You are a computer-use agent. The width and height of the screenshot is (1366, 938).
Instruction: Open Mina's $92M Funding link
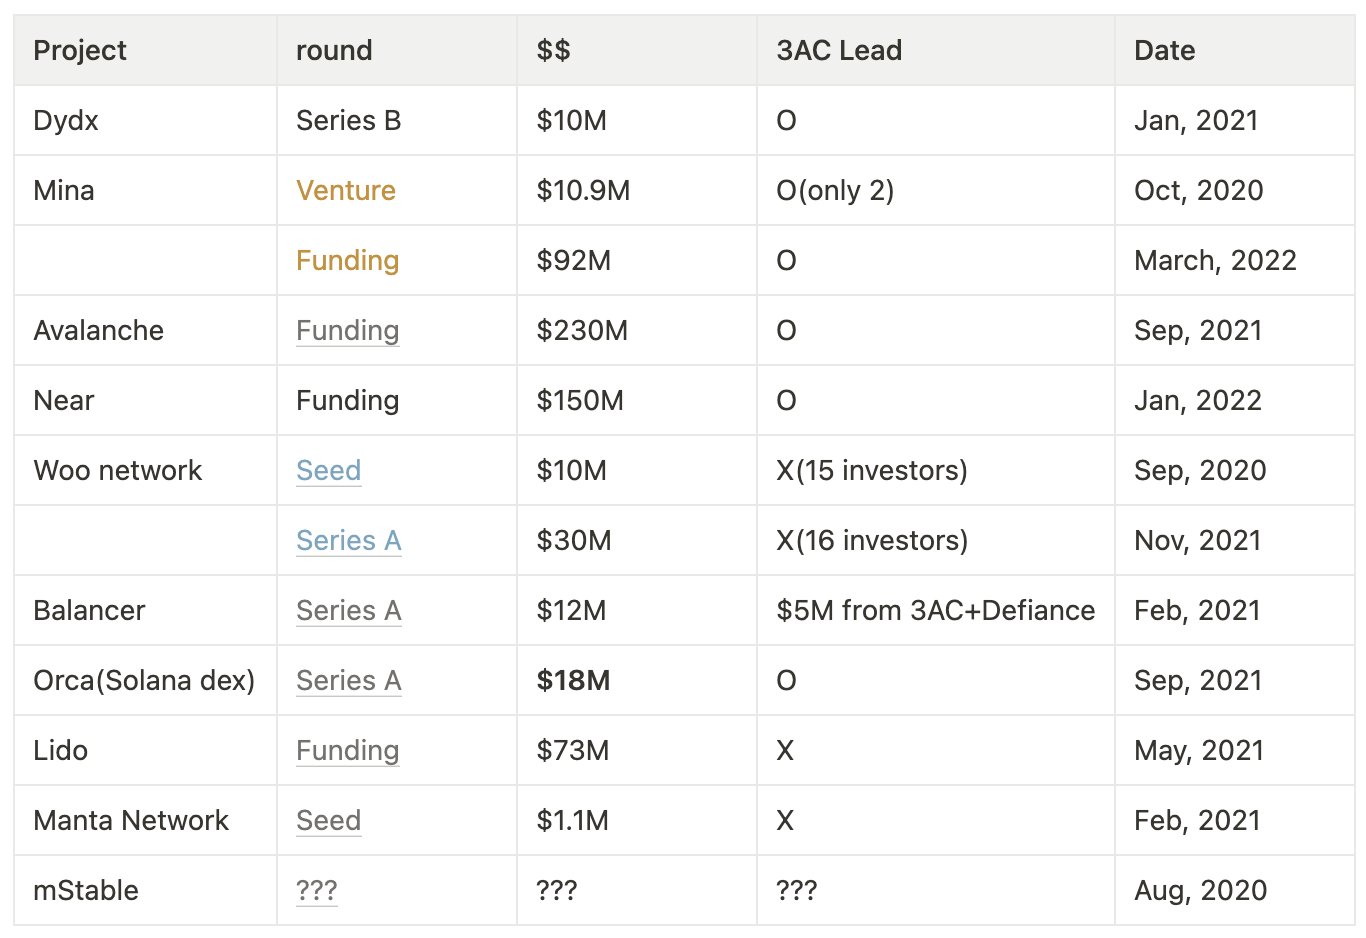[347, 260]
